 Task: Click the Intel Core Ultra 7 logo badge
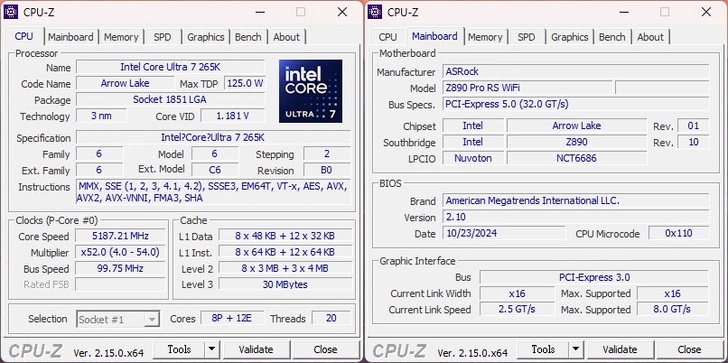point(311,91)
